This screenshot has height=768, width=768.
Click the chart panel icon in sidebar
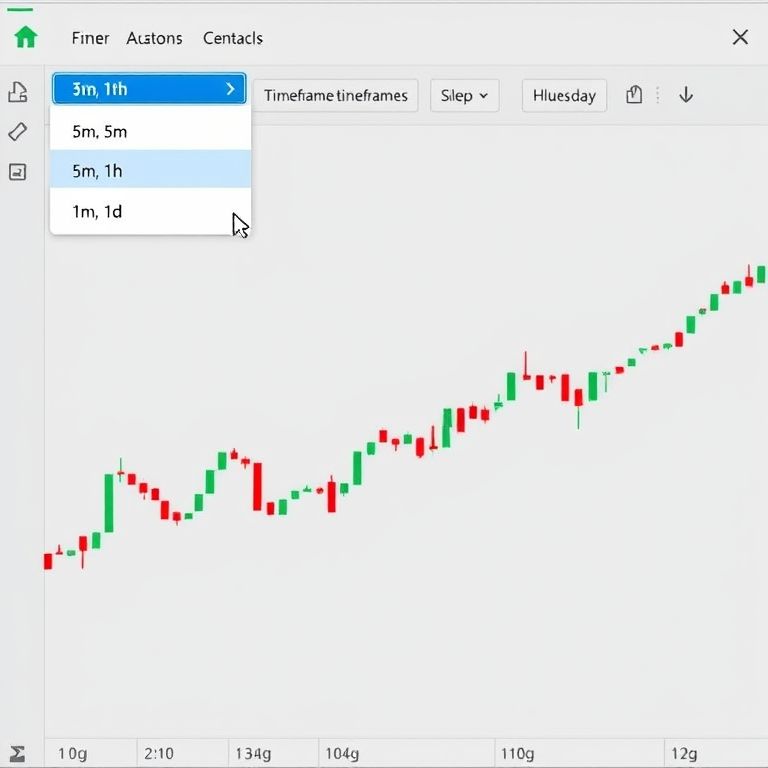click(17, 172)
